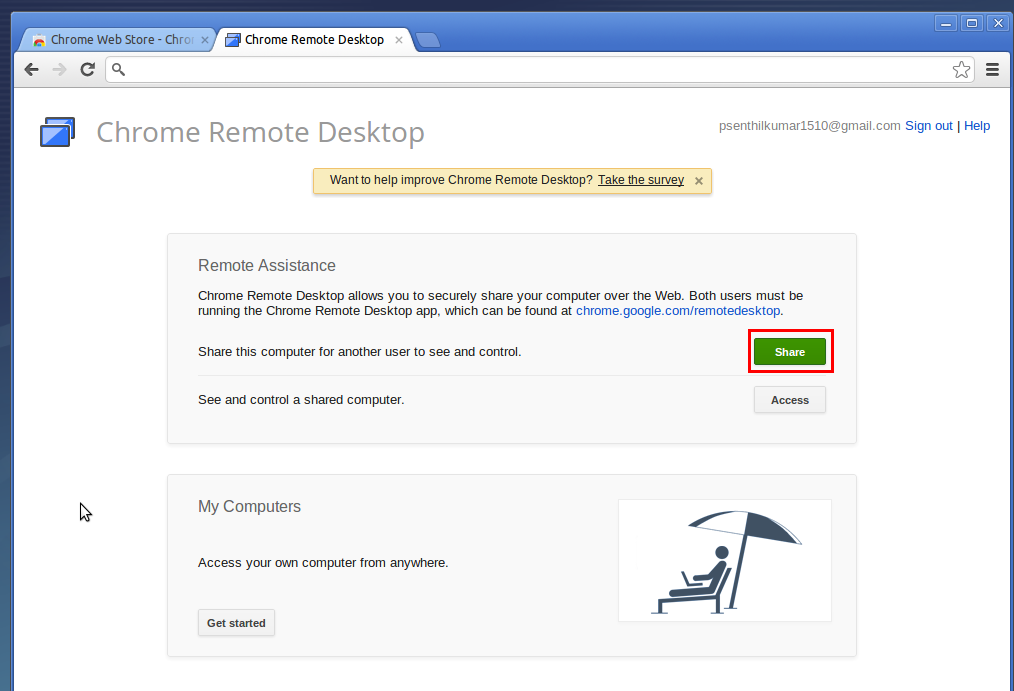This screenshot has height=691, width=1014.
Task: Click the Chrome Remote Desktop page title
Action: [261, 132]
